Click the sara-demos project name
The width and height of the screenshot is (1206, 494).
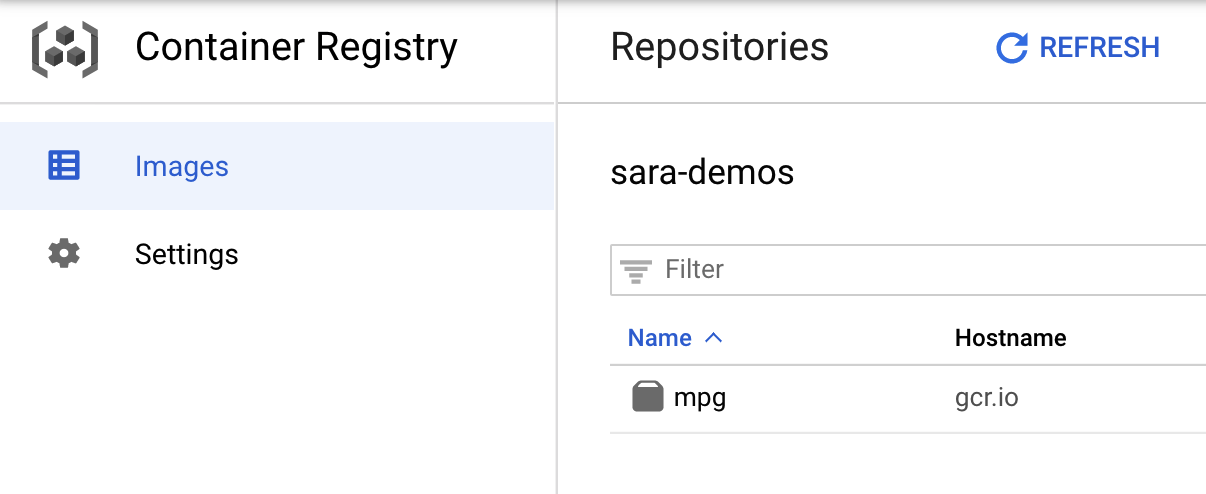click(x=702, y=173)
